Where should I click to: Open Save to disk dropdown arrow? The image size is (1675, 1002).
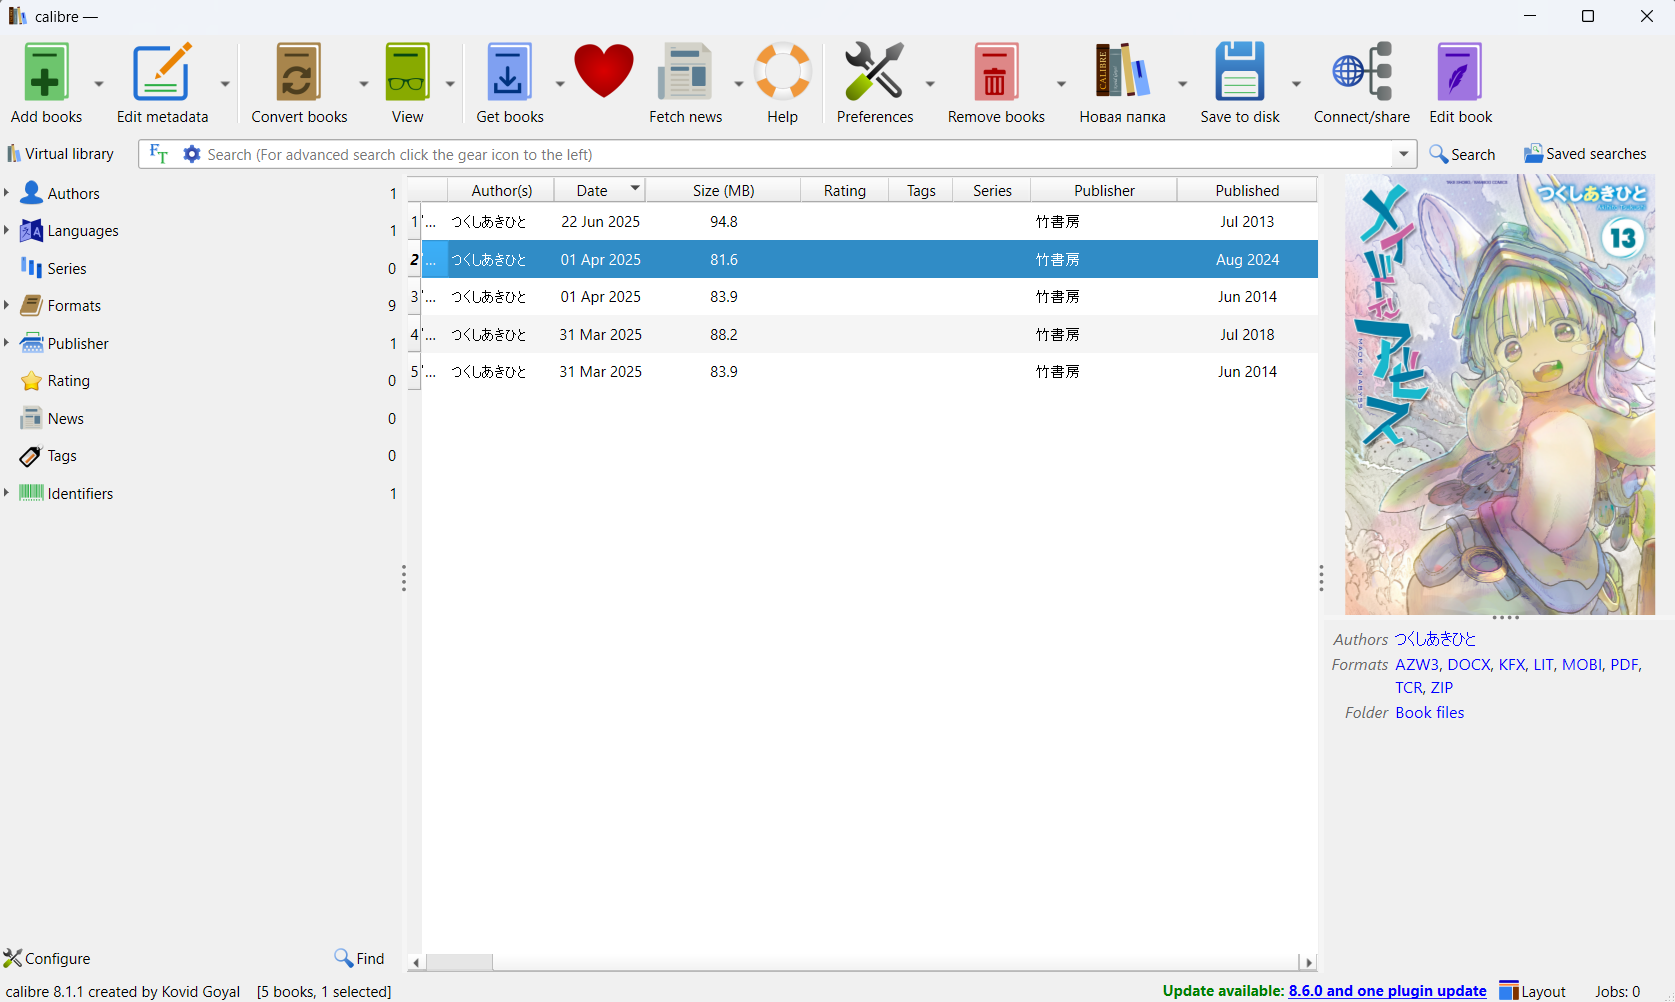click(x=1296, y=84)
